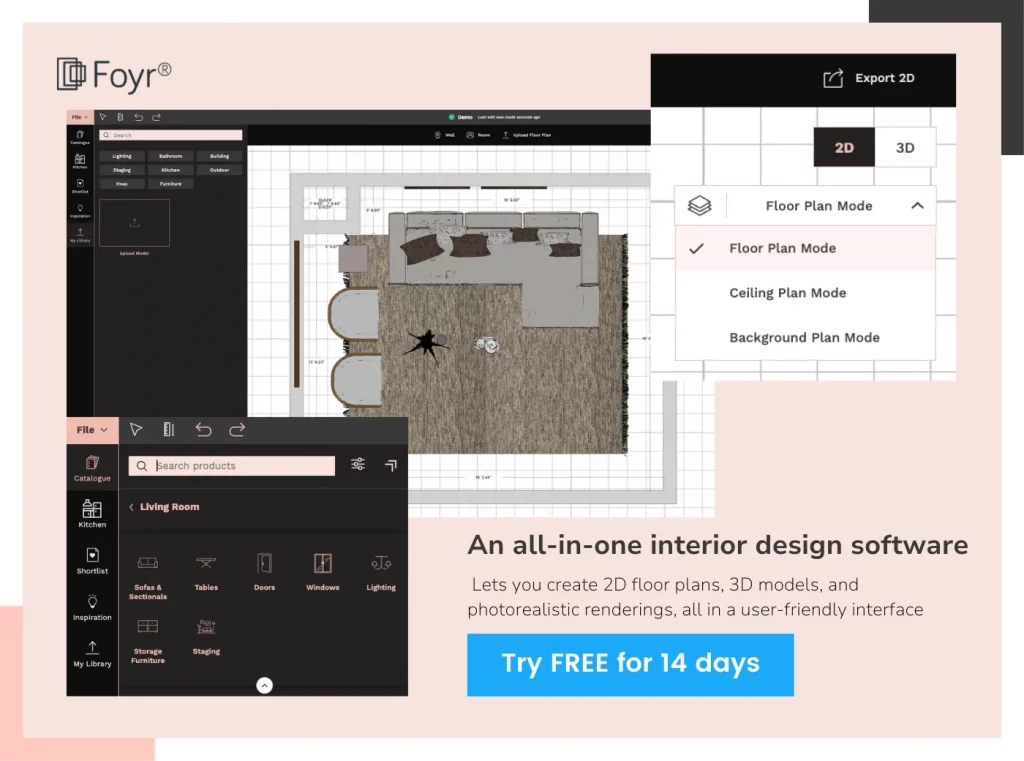The height and width of the screenshot is (761, 1024).
Task: Click Try FREE for 14 days
Action: coord(630,664)
